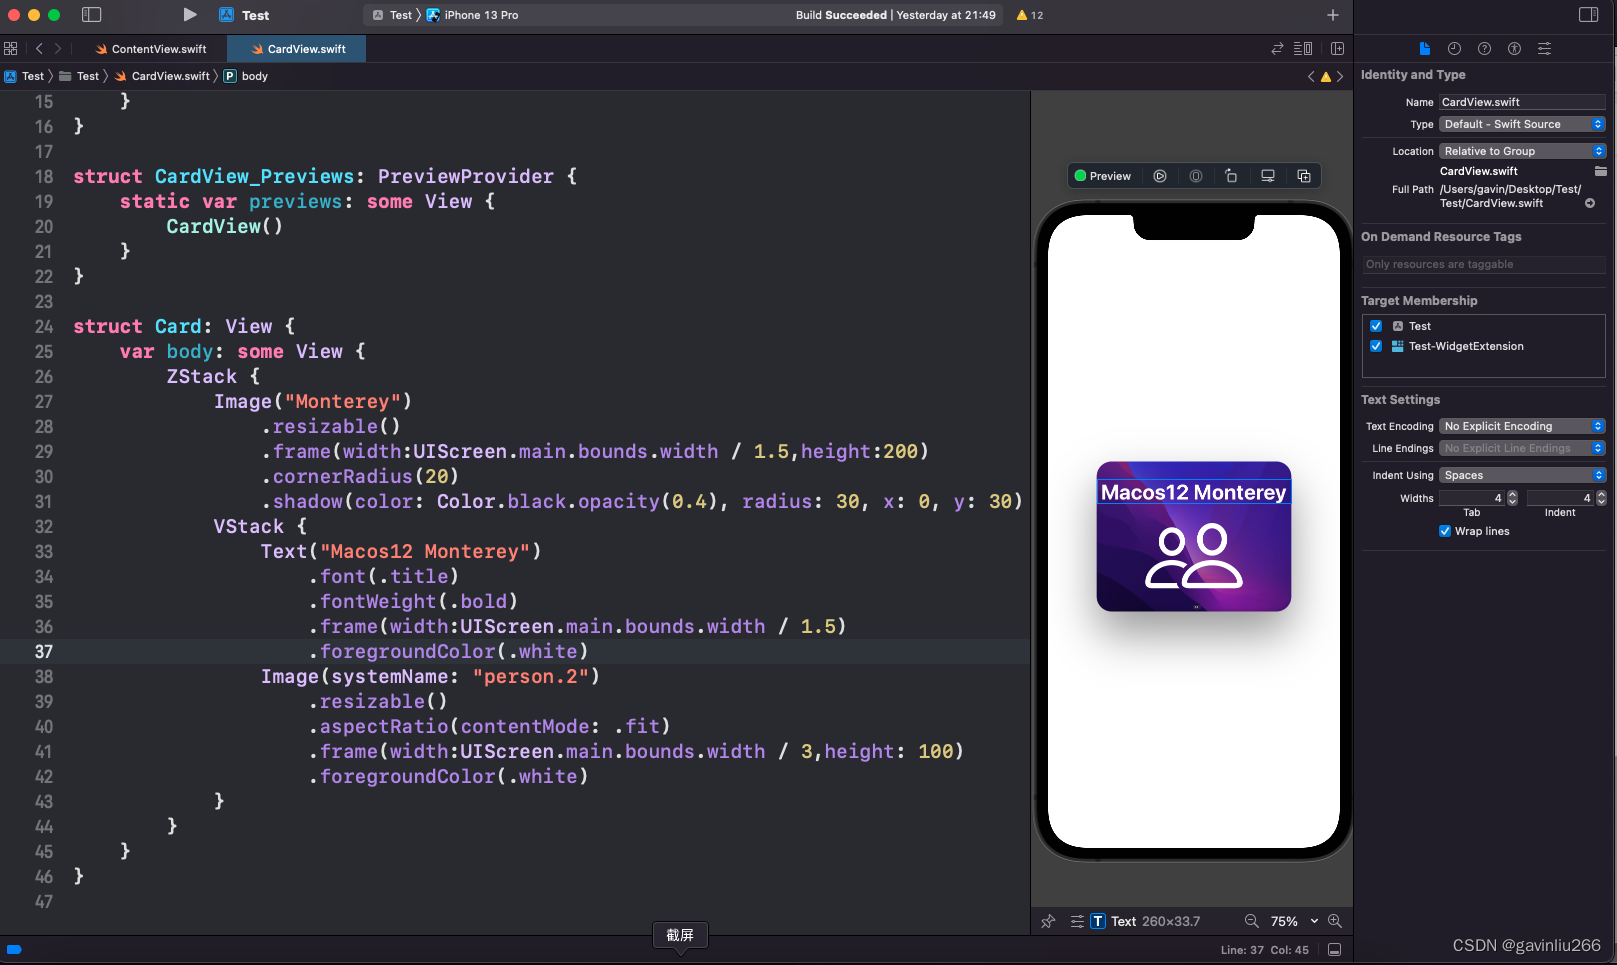Toggle the inspector panel on the right
Image resolution: width=1617 pixels, height=965 pixels.
[1588, 14]
